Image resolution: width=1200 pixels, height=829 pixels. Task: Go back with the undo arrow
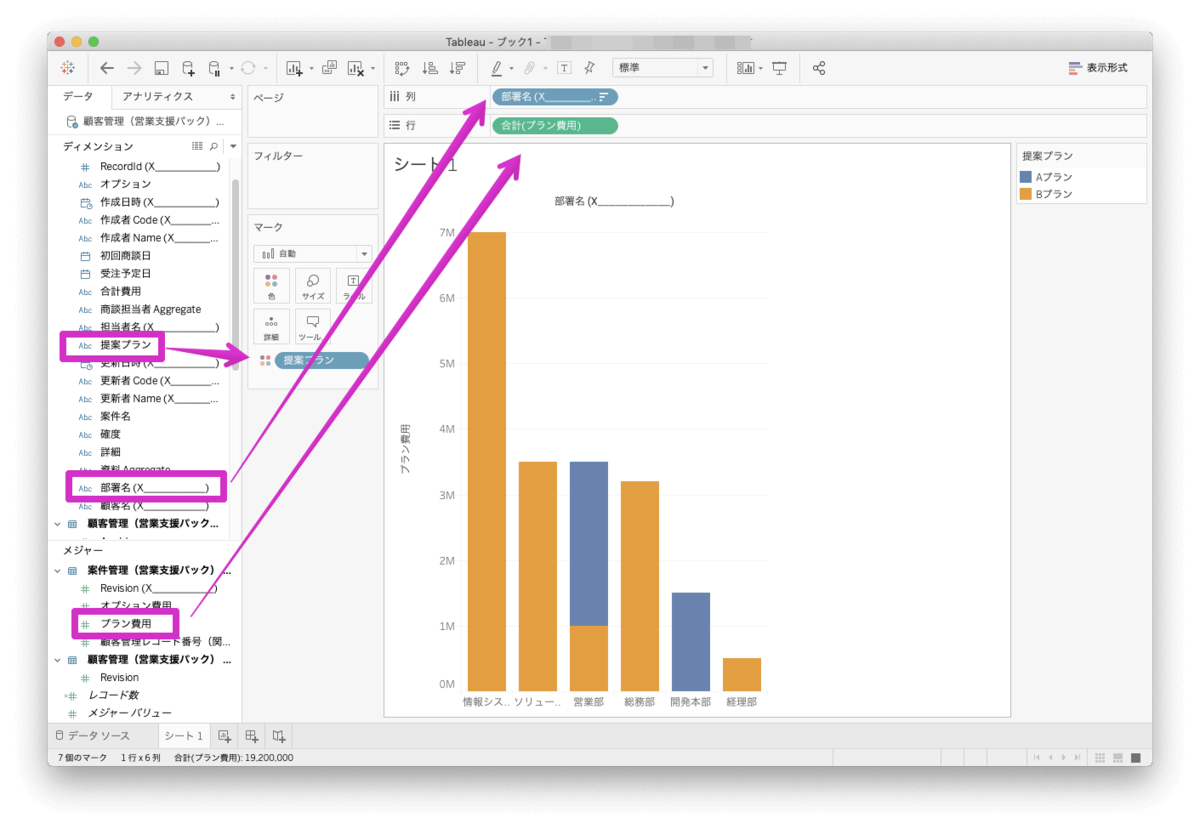107,68
